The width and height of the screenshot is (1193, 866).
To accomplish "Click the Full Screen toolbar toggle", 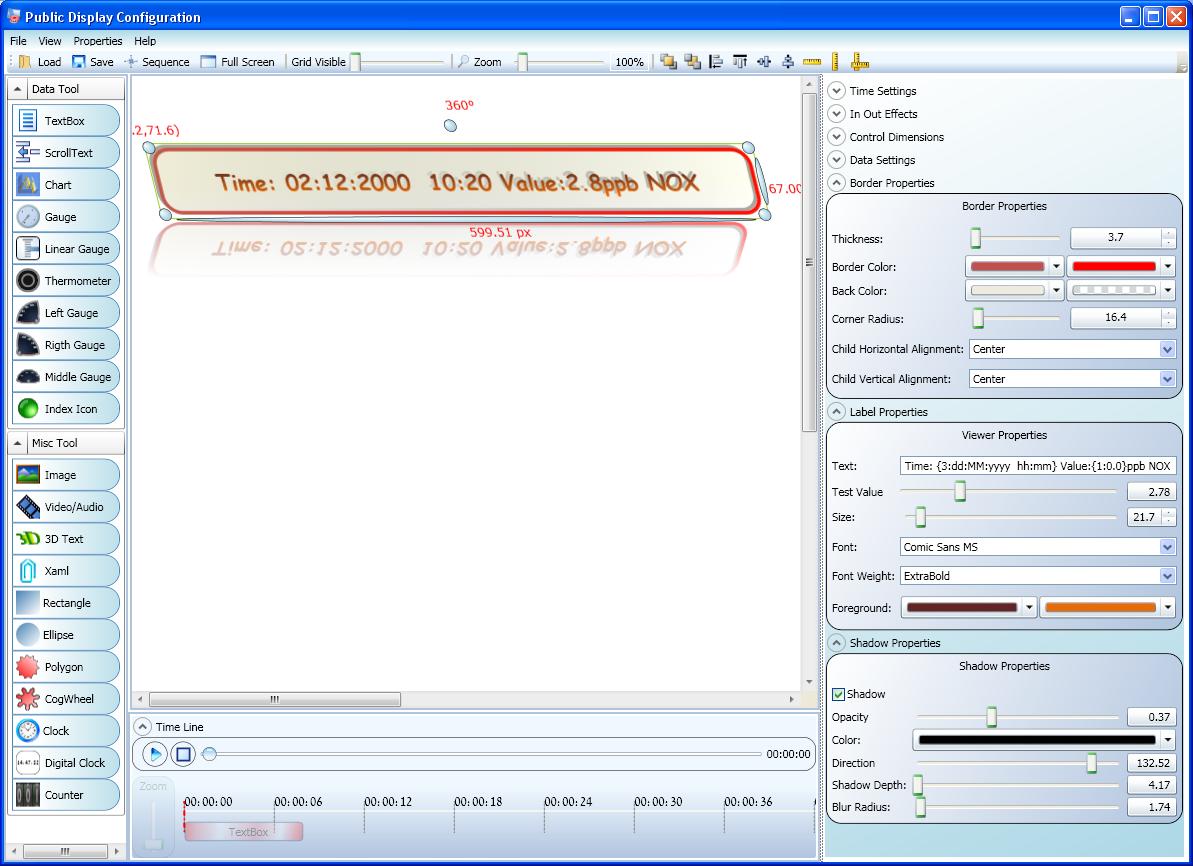I will 240,61.
